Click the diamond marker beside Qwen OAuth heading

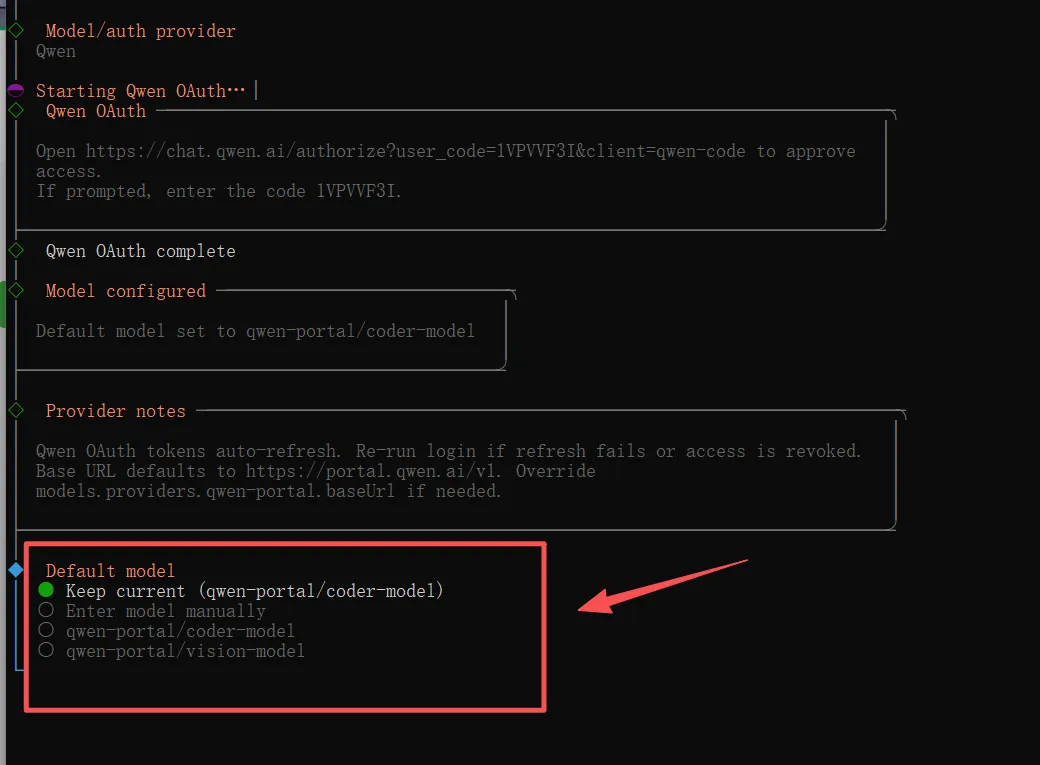point(16,109)
